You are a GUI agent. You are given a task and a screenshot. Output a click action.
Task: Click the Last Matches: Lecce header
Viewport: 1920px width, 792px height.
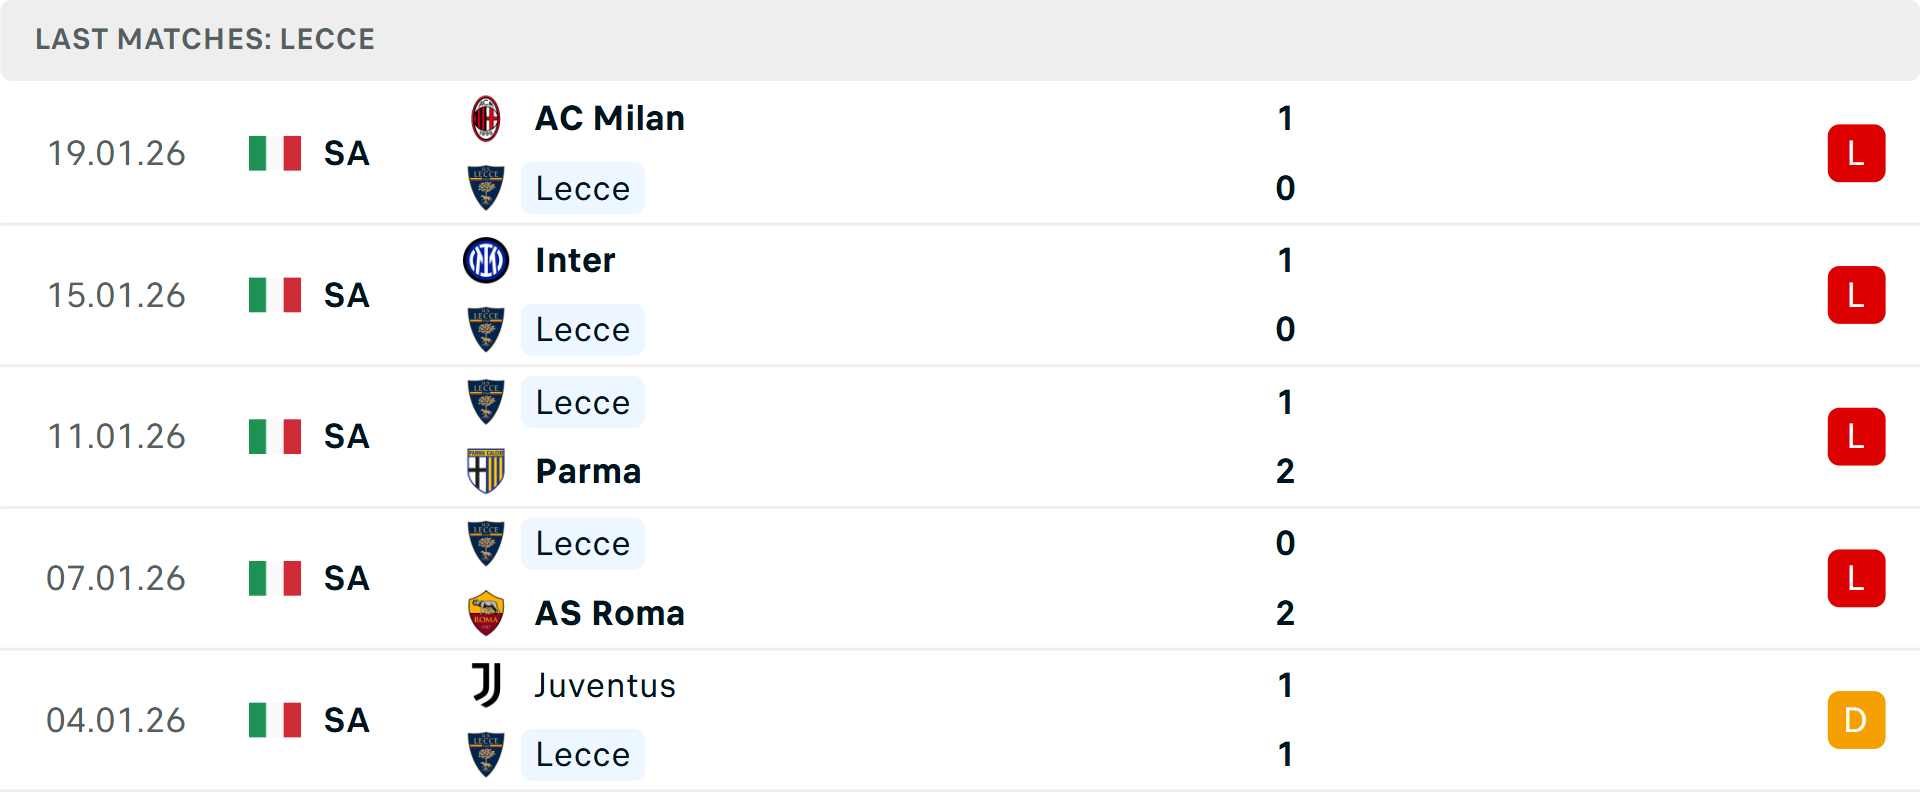point(205,40)
